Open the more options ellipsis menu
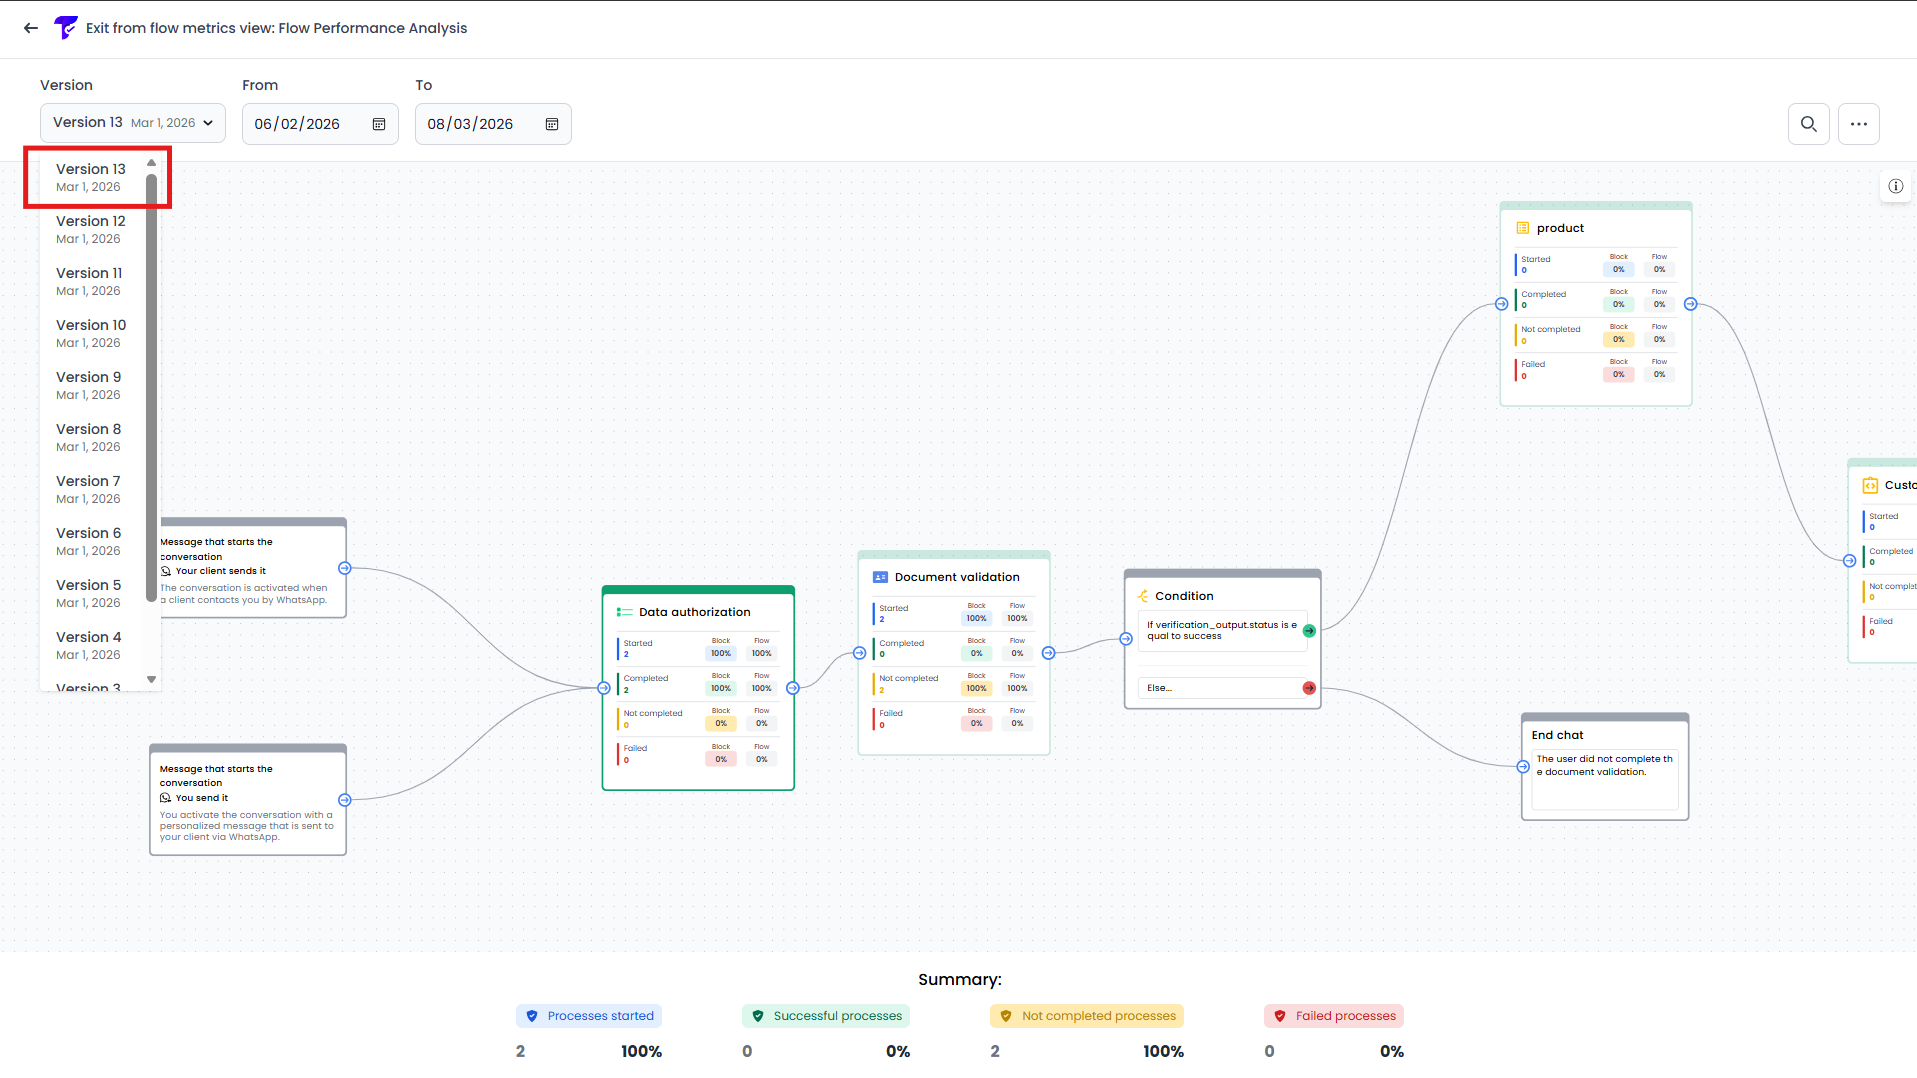The width and height of the screenshot is (1917, 1078). tap(1859, 123)
